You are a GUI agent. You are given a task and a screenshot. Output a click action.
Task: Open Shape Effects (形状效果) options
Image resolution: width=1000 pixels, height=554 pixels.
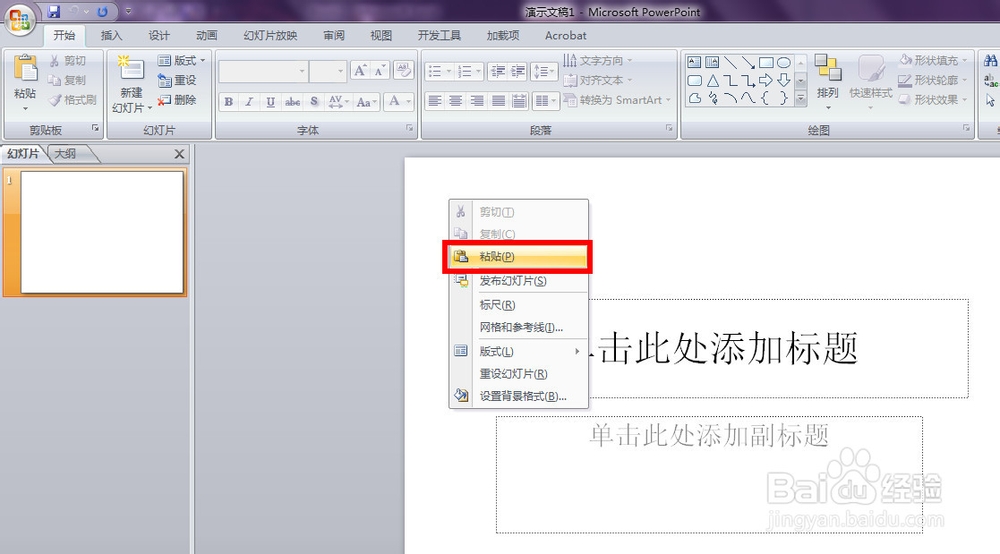click(934, 100)
